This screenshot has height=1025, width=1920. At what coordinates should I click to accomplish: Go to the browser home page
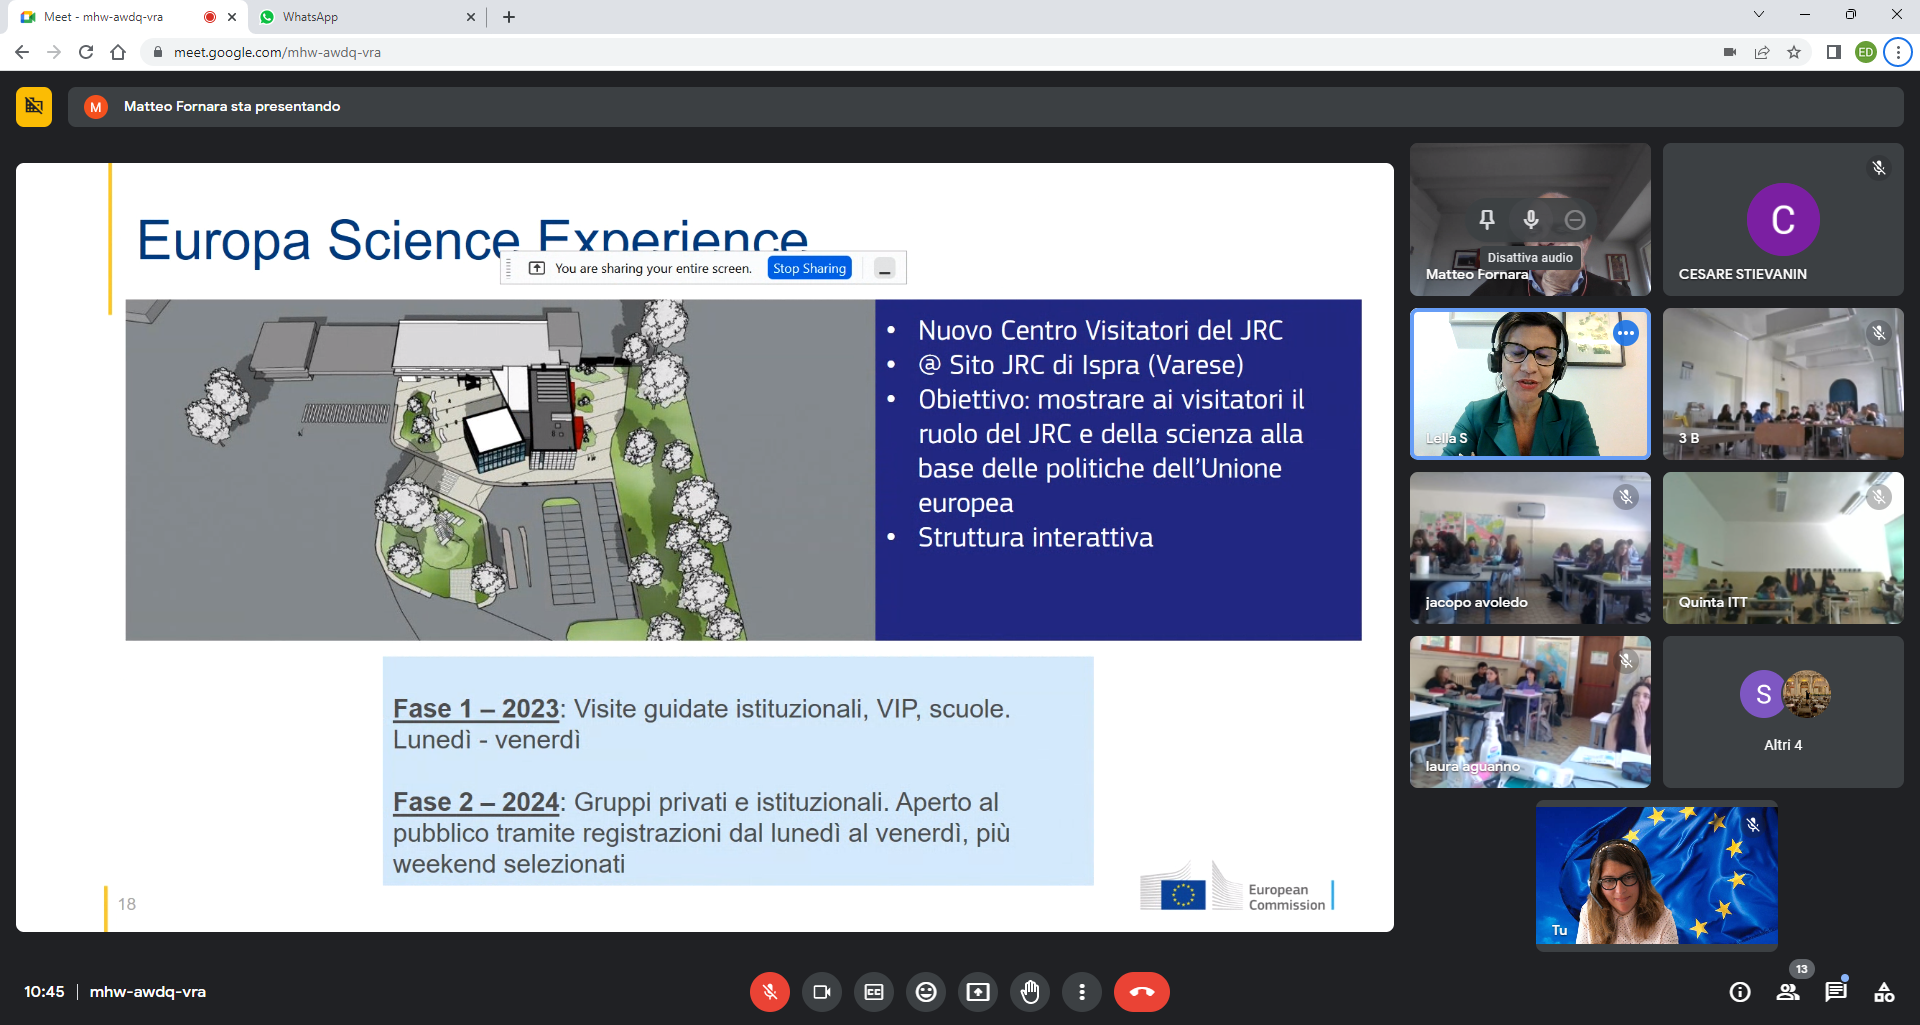118,52
